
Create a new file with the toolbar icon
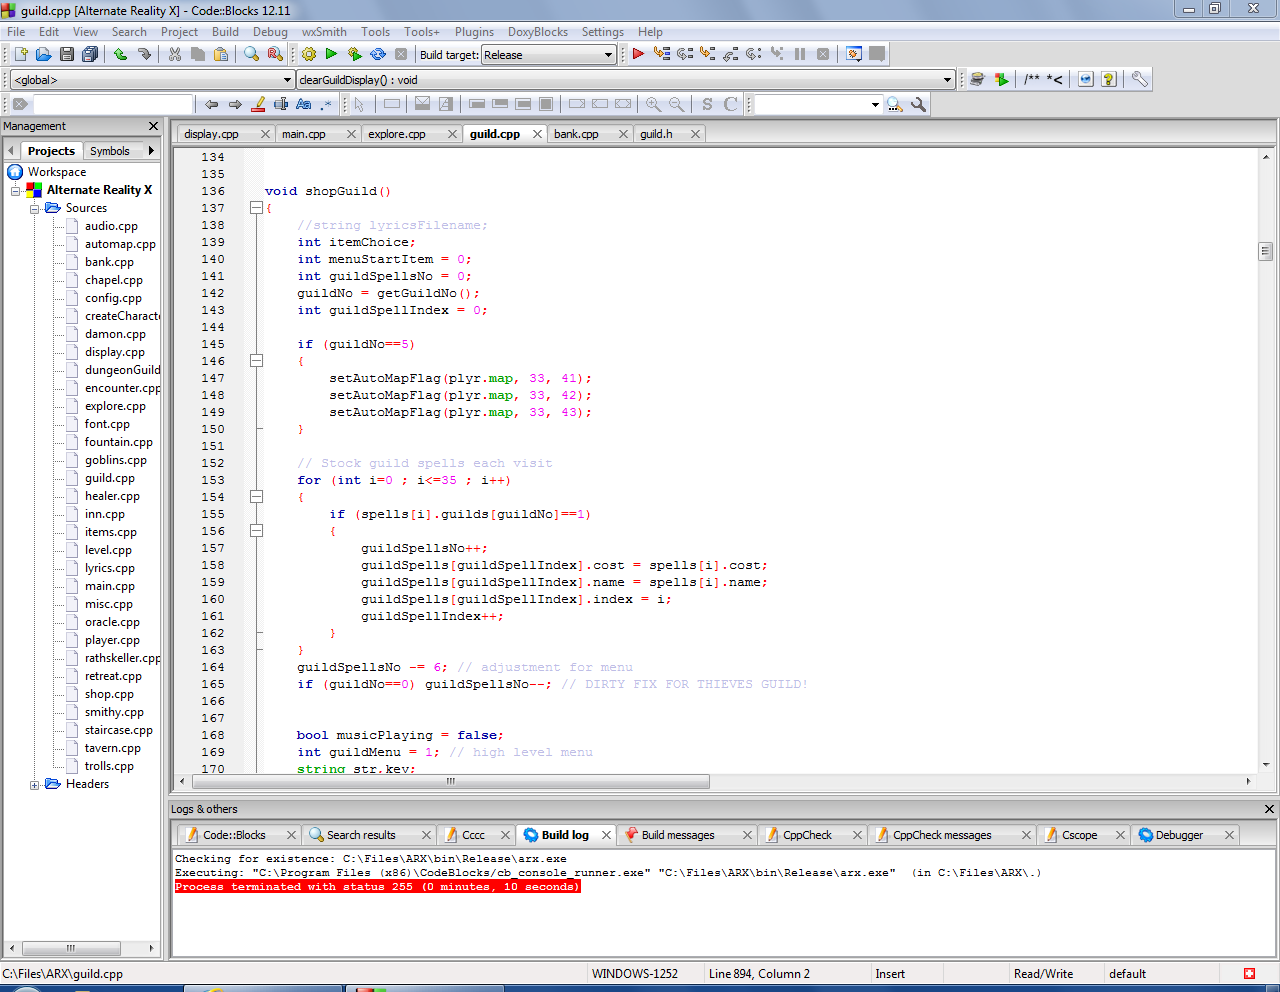pyautogui.click(x=20, y=54)
